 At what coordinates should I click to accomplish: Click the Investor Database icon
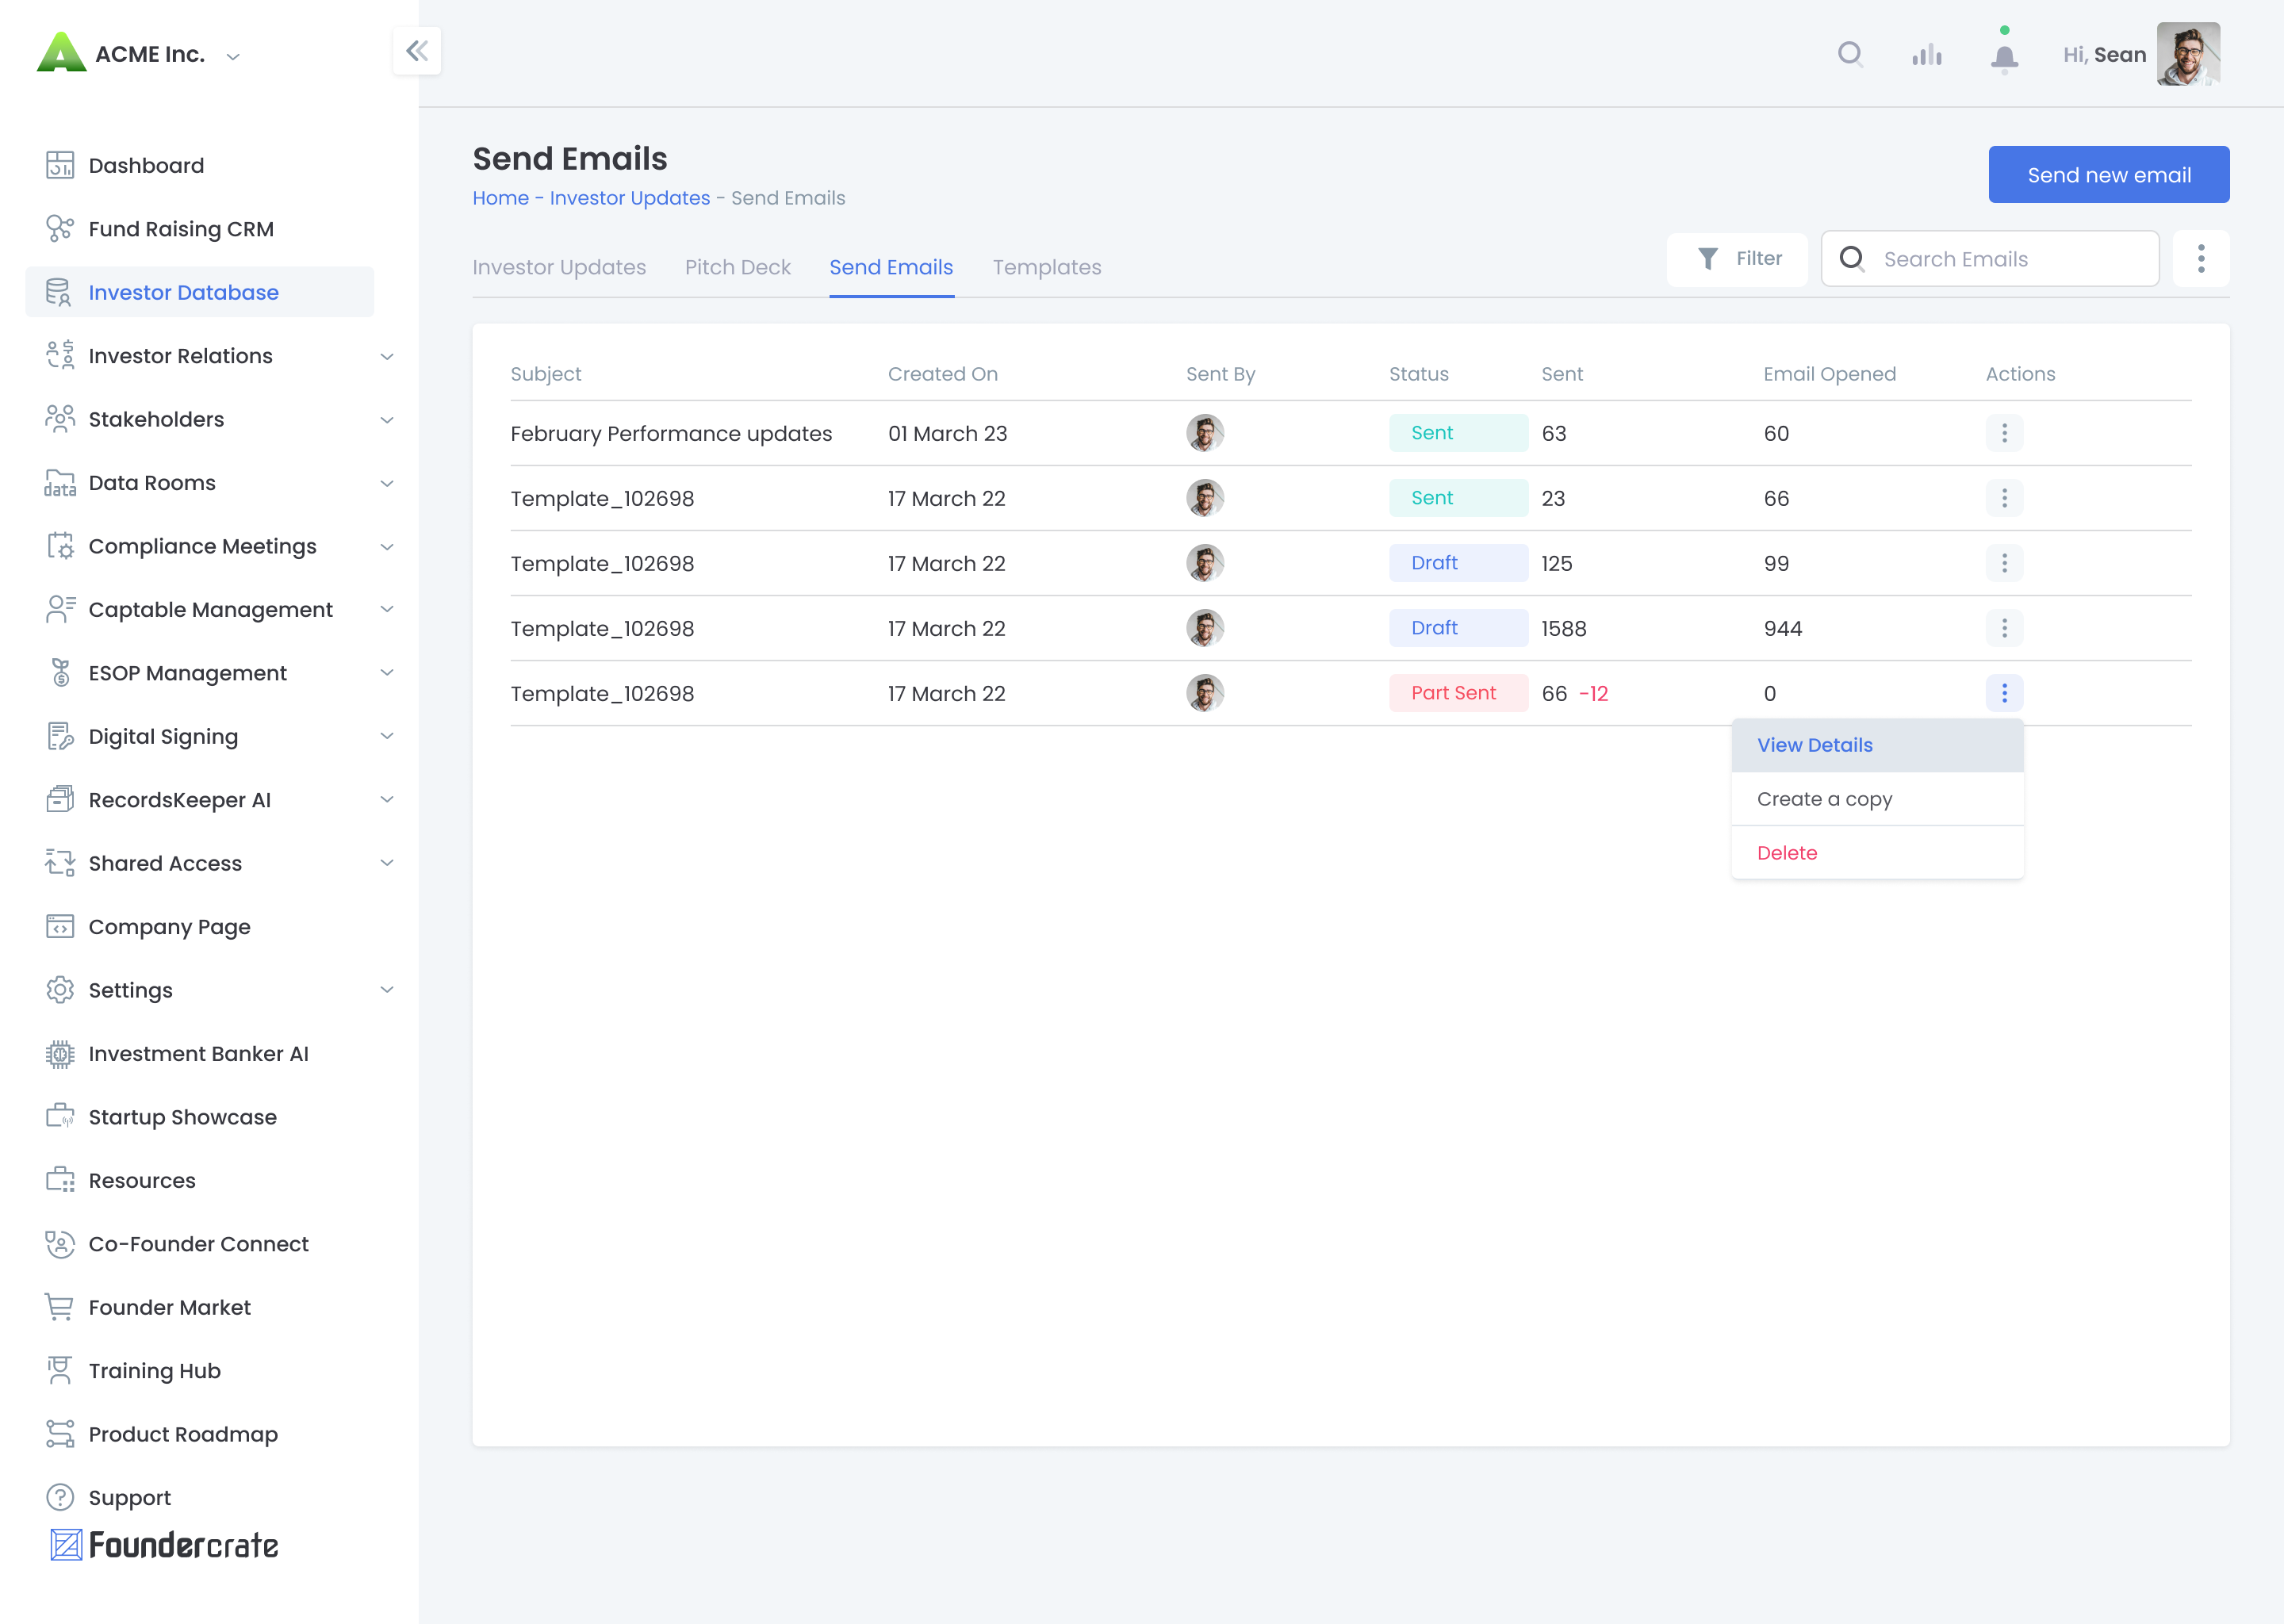(60, 292)
